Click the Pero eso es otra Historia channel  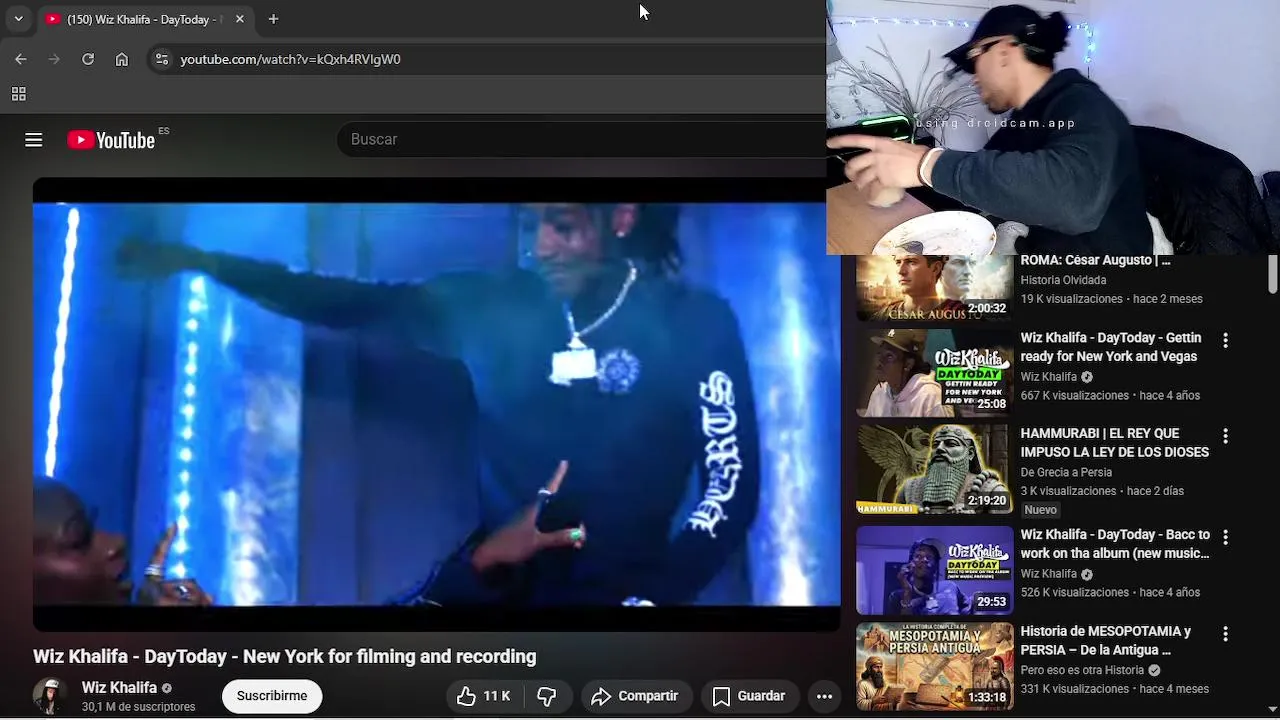click(x=1082, y=670)
